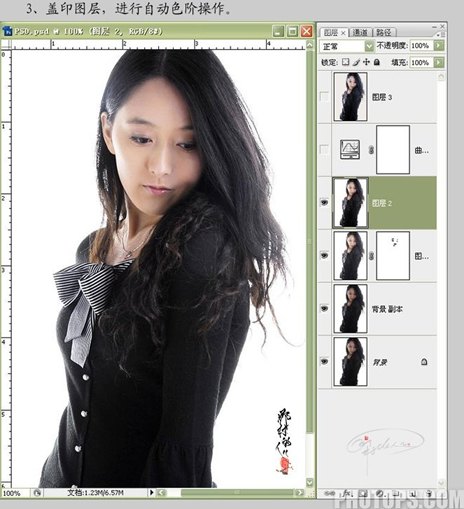Click link layers icon at panel bottom
This screenshot has width=464, height=509.
[x=330, y=493]
